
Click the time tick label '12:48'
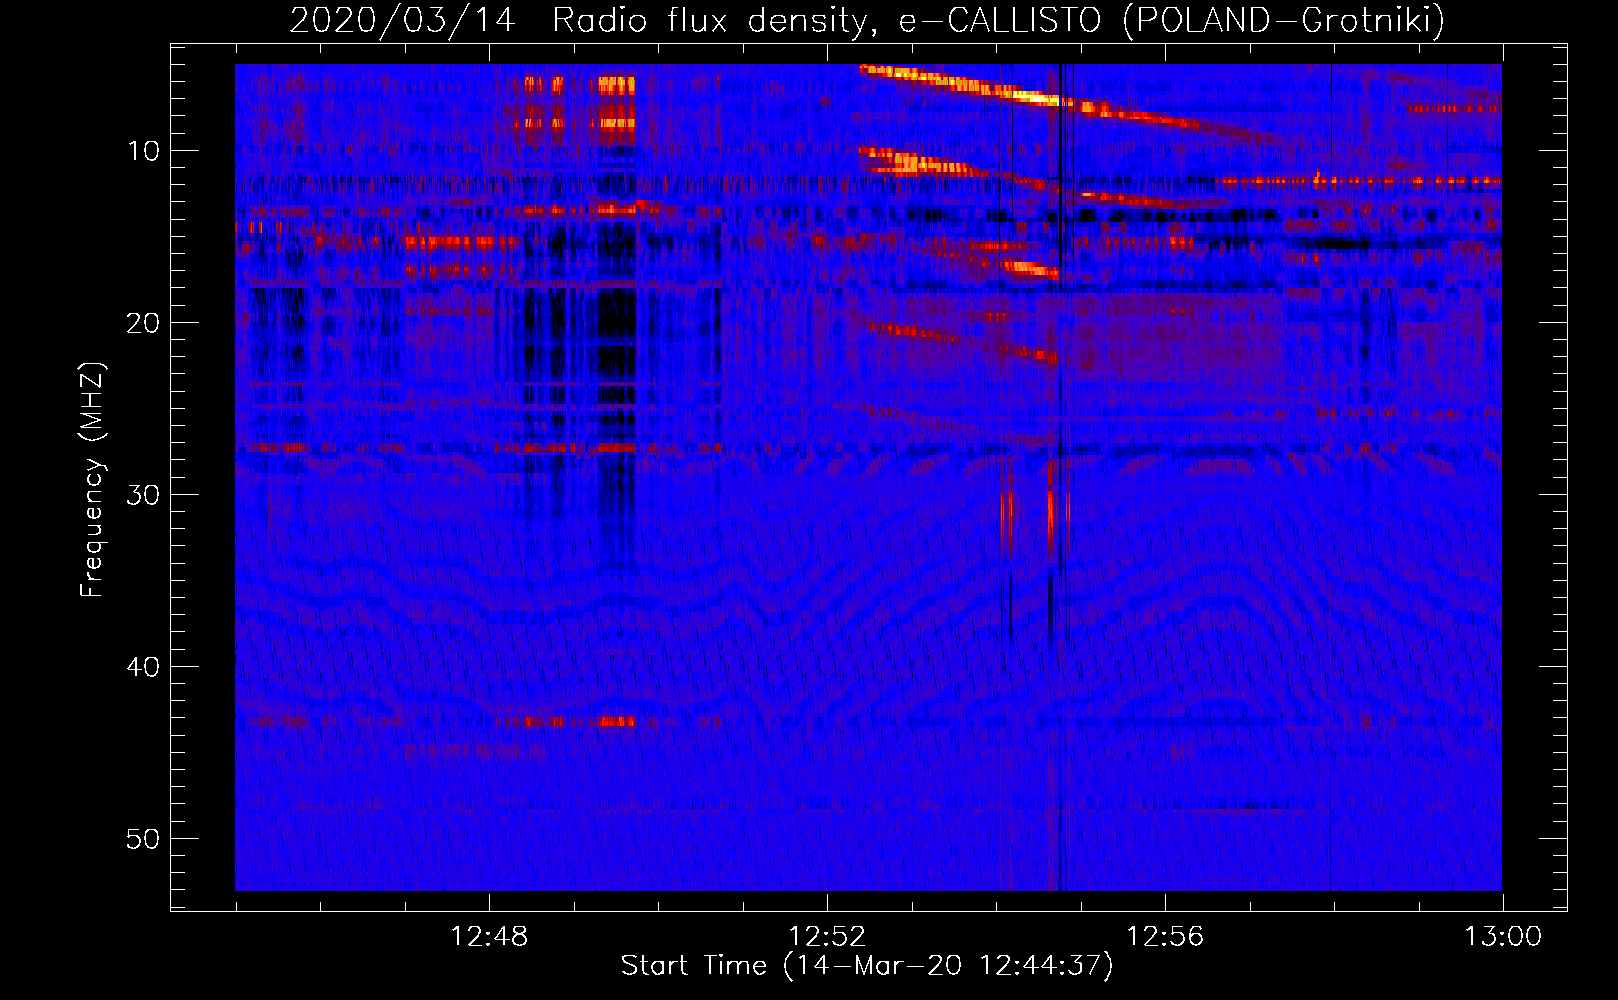coord(489,937)
